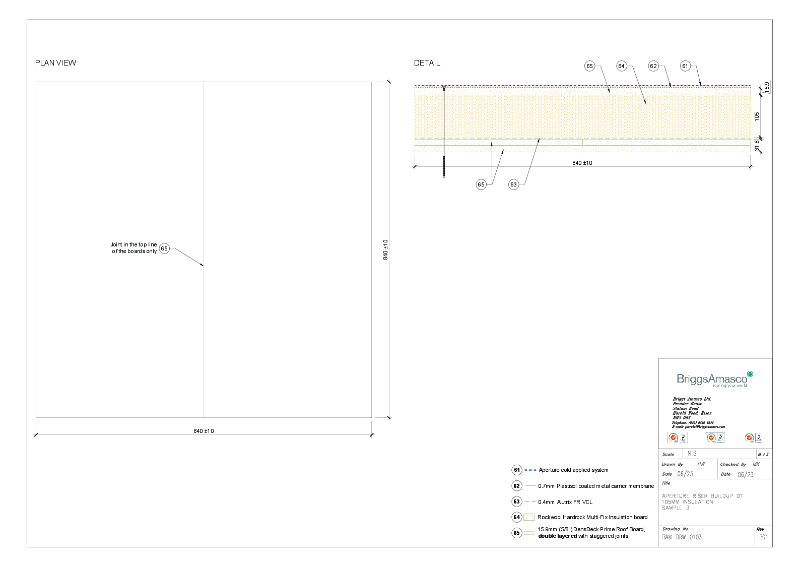Image resolution: width=800 pixels, height=566 pixels.
Task: Click the rightmost certification badge in the title block
Action: pyautogui.click(x=753, y=437)
